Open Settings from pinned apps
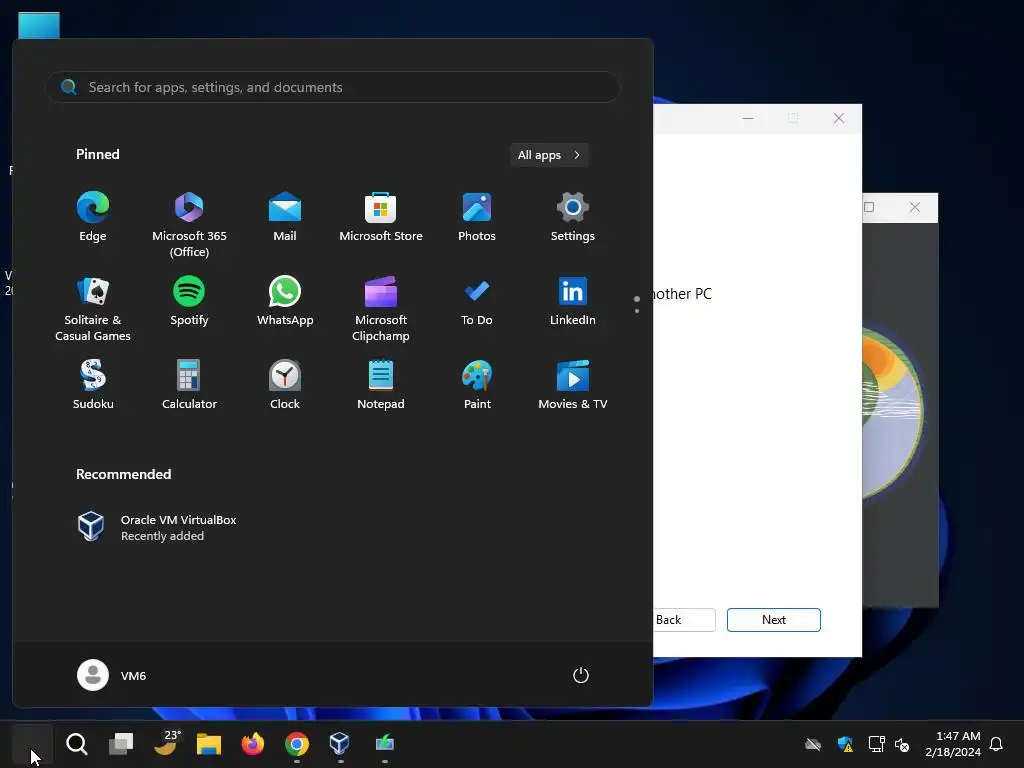 click(x=573, y=217)
